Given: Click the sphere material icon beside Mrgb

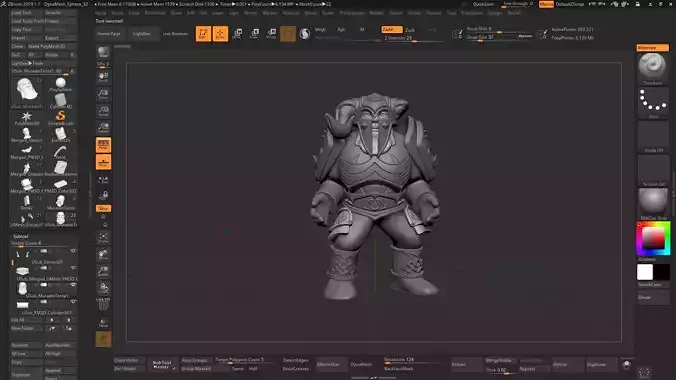Looking at the screenshot, I should pyautogui.click(x=305, y=34).
